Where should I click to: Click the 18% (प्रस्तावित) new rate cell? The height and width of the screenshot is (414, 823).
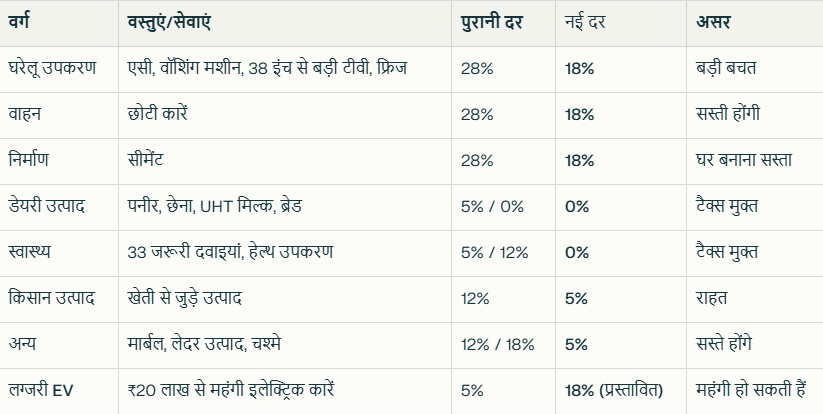coord(621,391)
